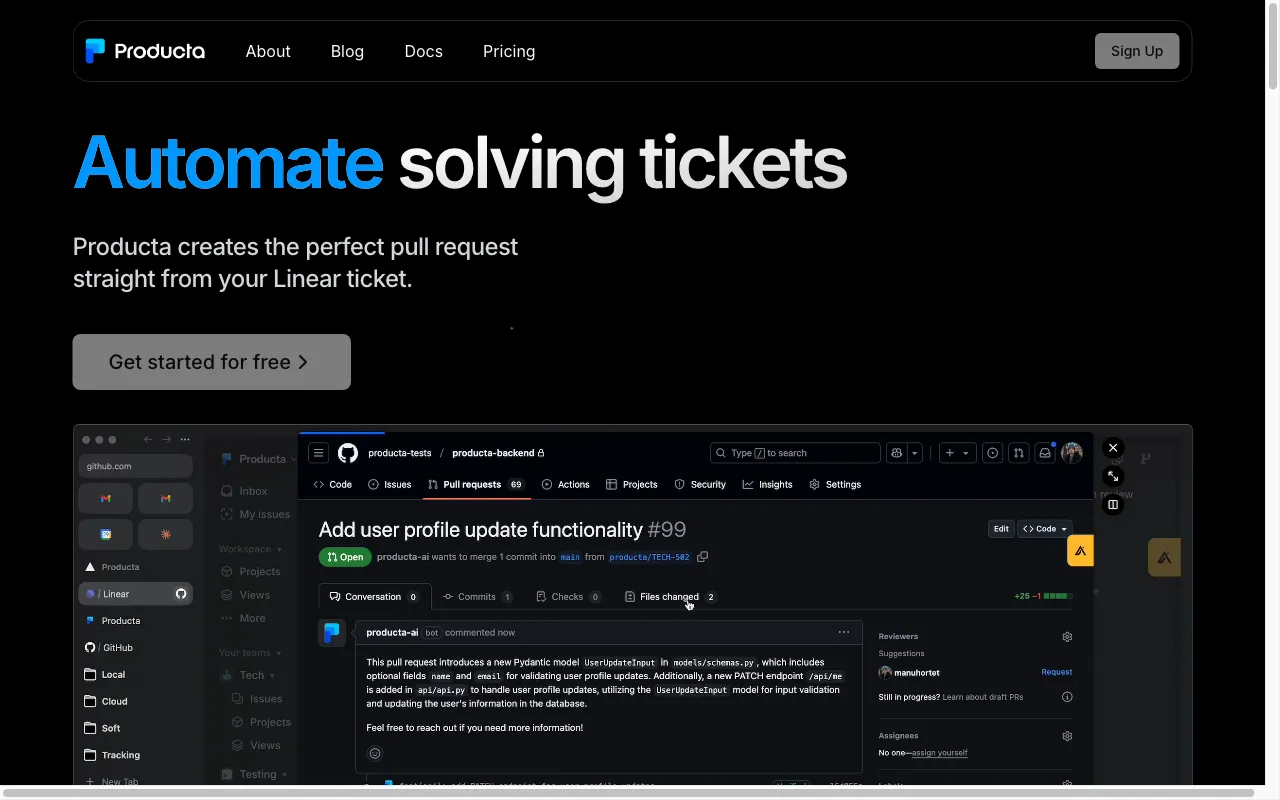Image resolution: width=1280 pixels, height=800 pixels.
Task: Switch to the Checks tab
Action: tap(568, 596)
